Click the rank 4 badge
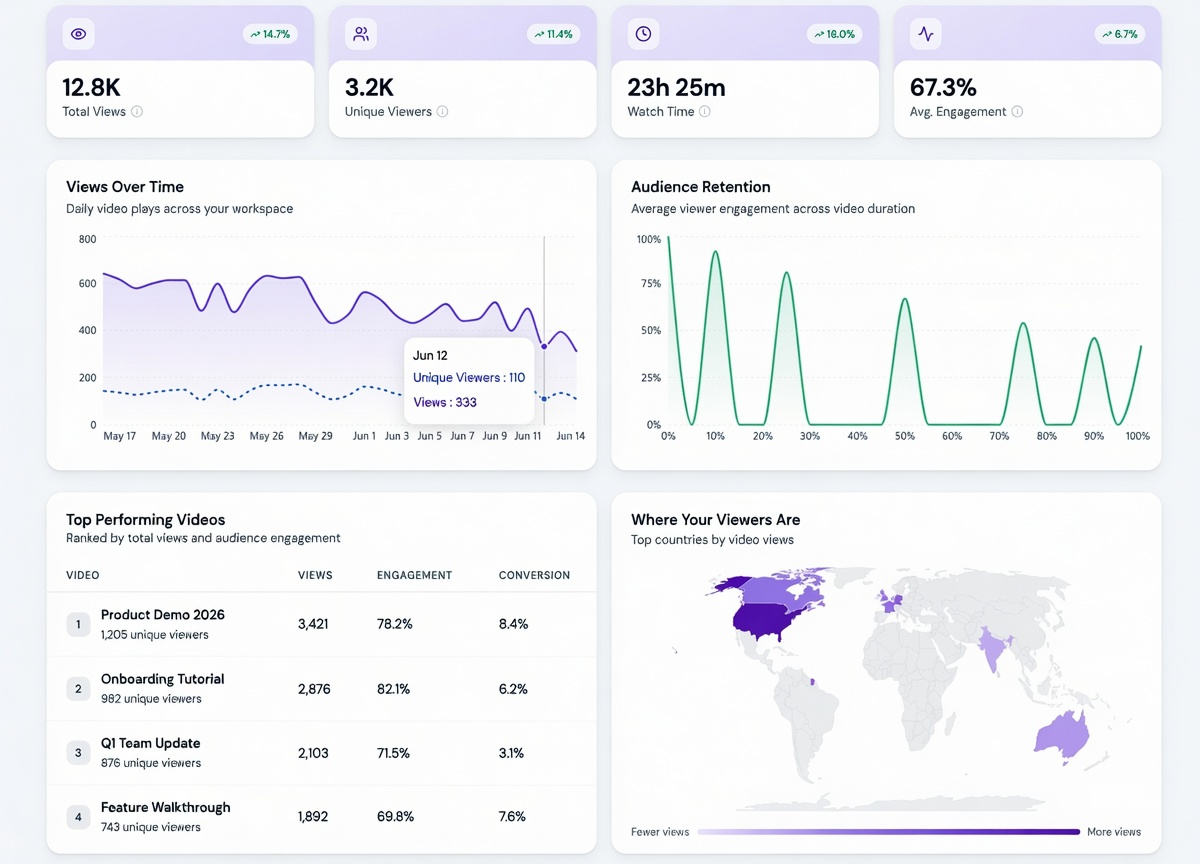 click(78, 816)
